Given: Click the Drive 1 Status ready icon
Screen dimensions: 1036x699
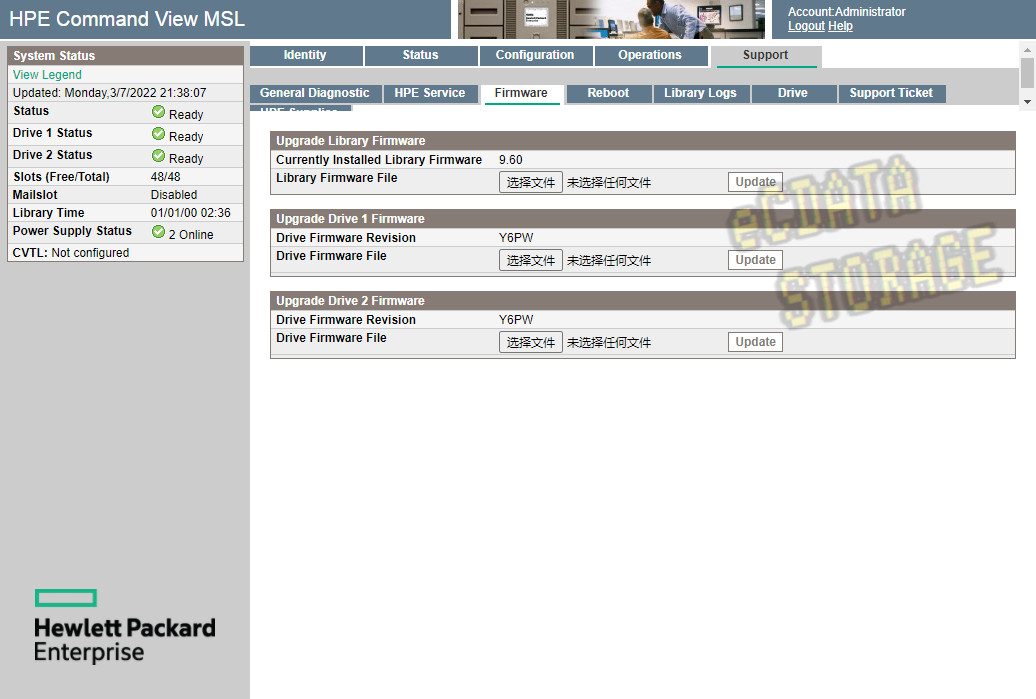Looking at the screenshot, I should pyautogui.click(x=158, y=133).
